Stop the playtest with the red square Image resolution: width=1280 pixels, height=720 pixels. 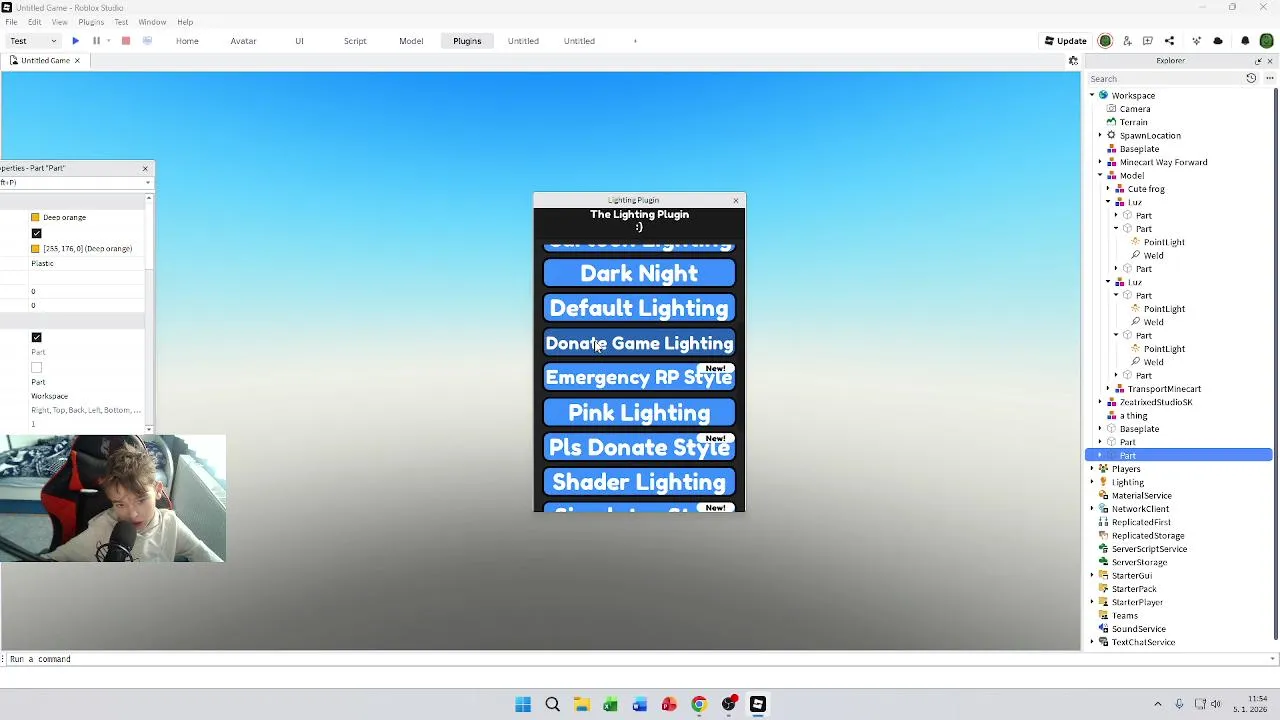[126, 41]
